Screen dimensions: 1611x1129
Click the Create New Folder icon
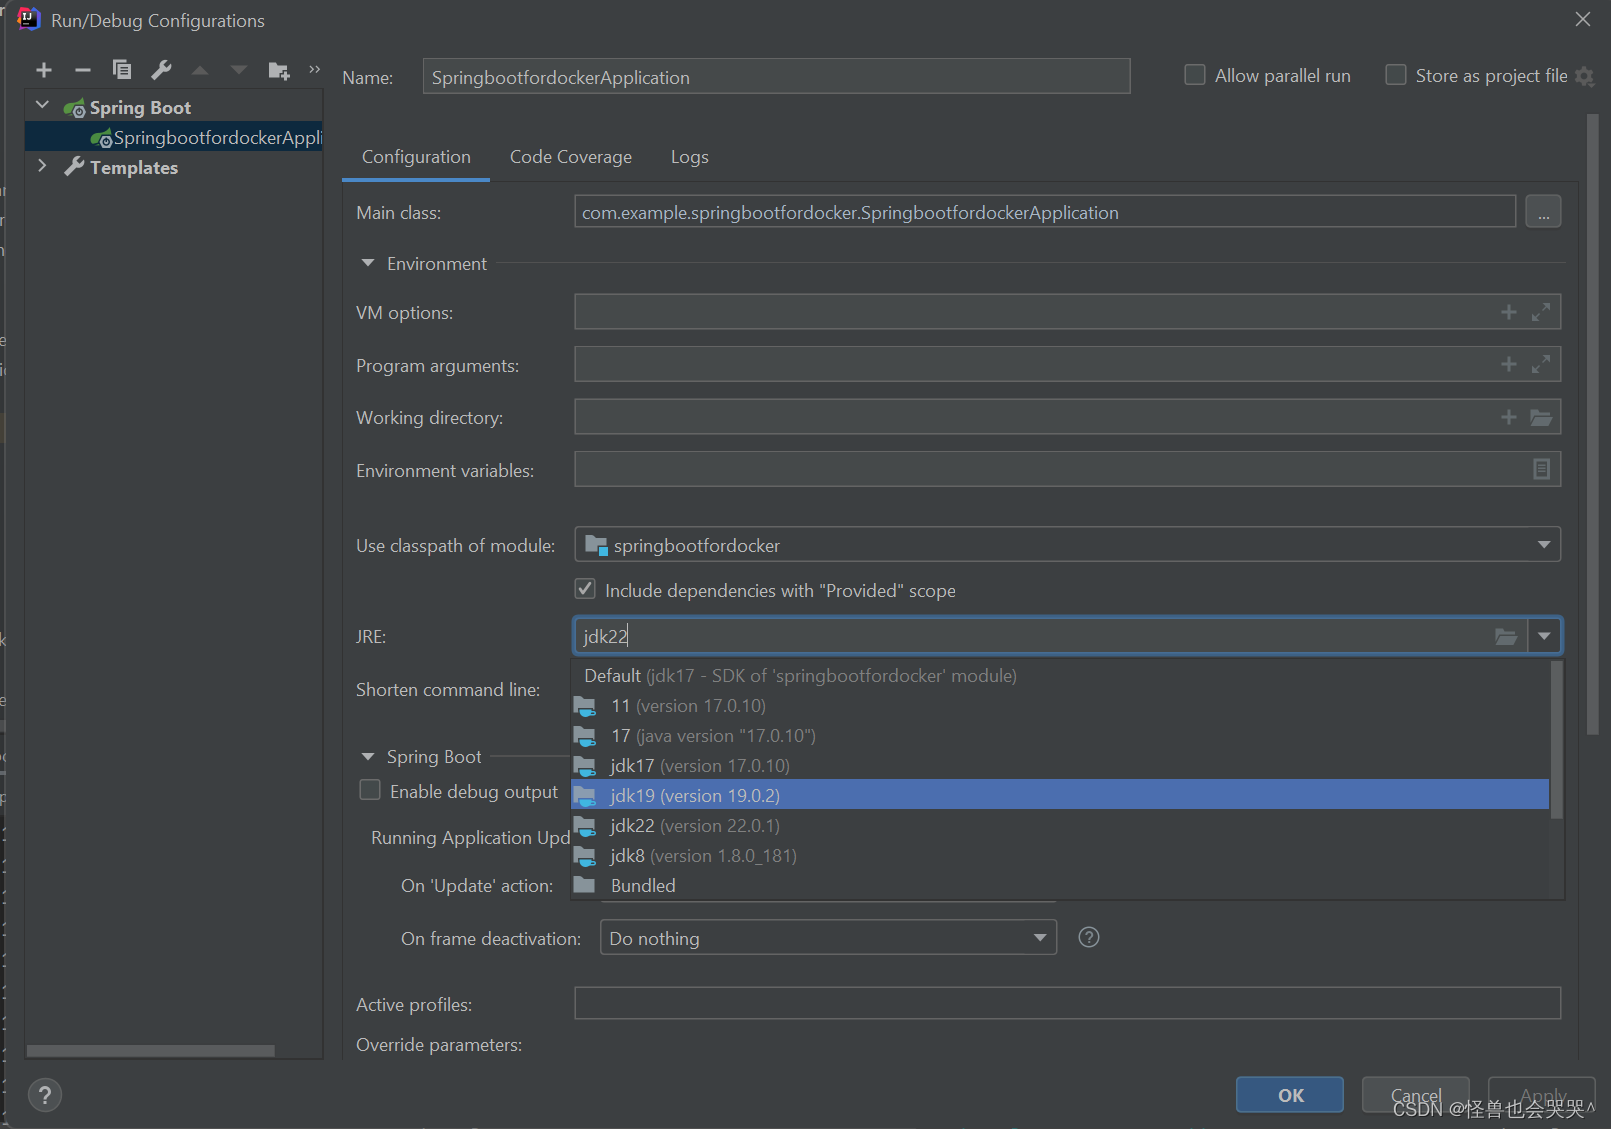click(279, 70)
